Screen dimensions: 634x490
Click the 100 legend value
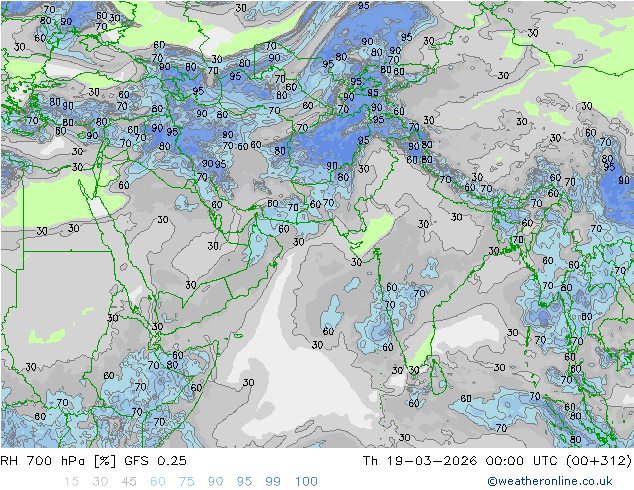click(306, 482)
